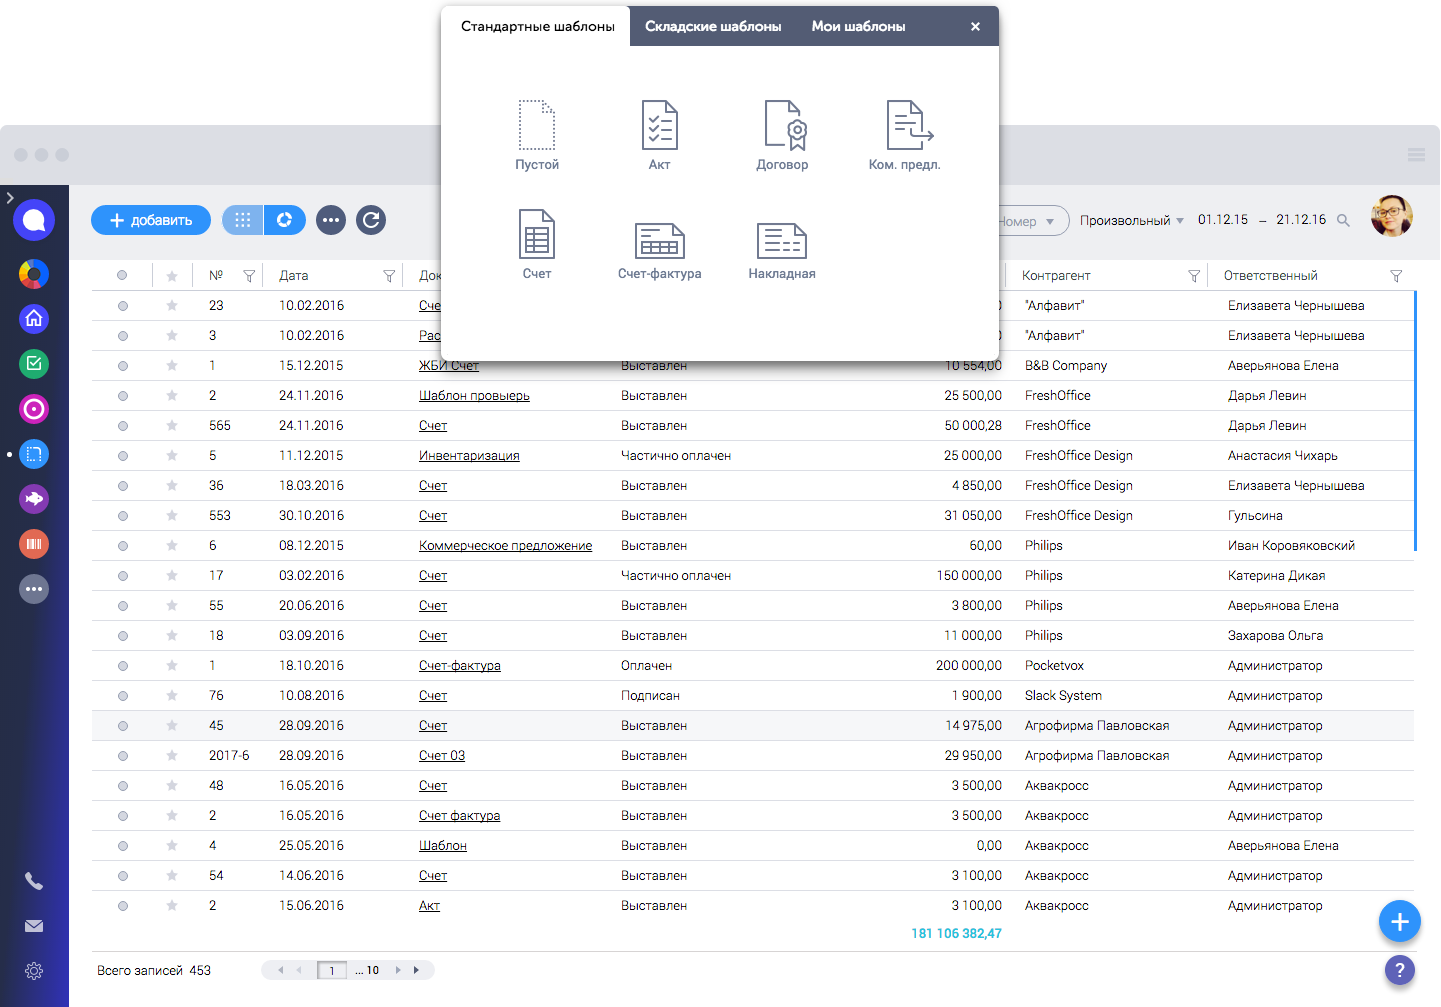Viewport: 1441px width, 1007px height.
Task: Open the phone icon in sidebar
Action: pos(34,881)
